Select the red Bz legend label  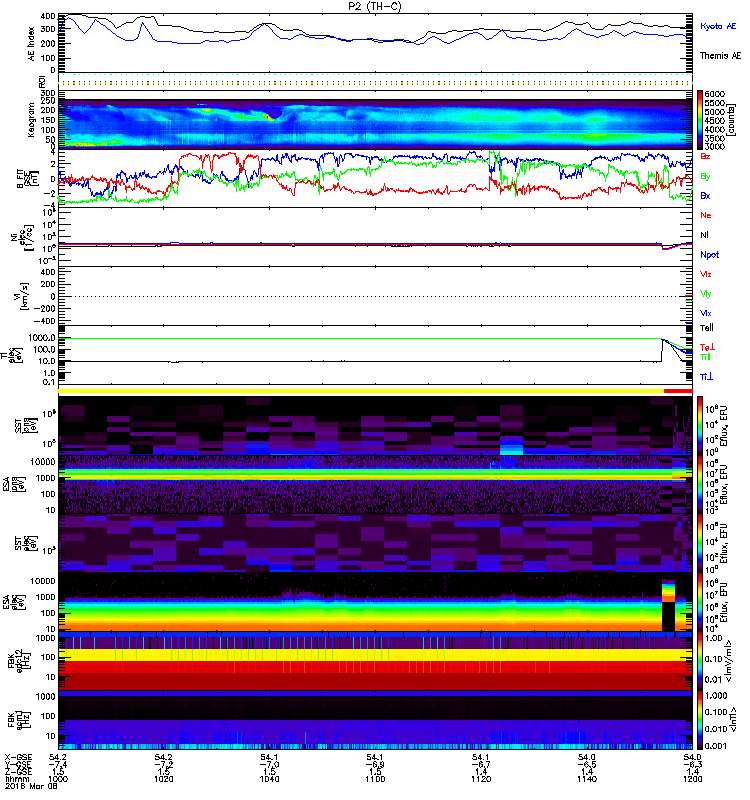click(x=706, y=156)
